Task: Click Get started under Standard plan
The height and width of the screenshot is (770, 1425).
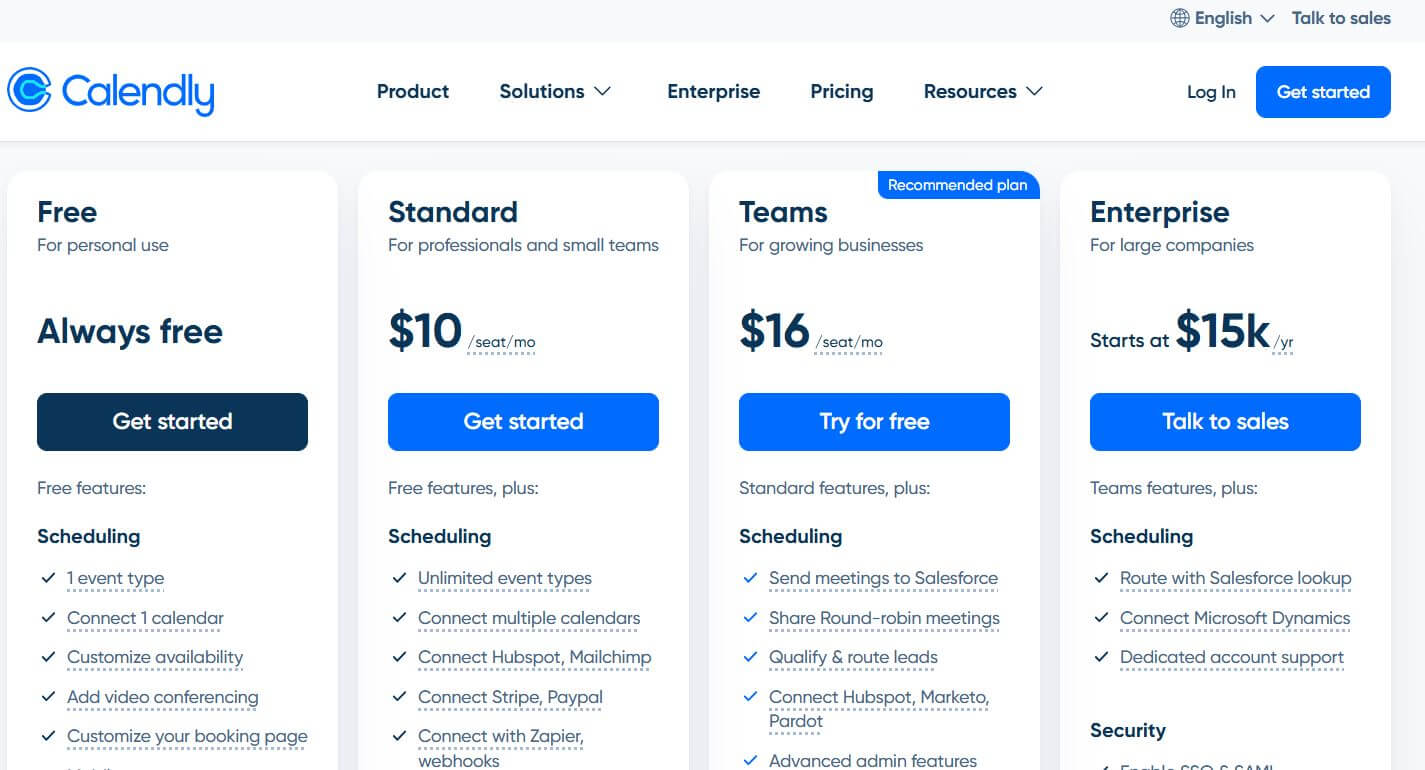Action: 523,422
